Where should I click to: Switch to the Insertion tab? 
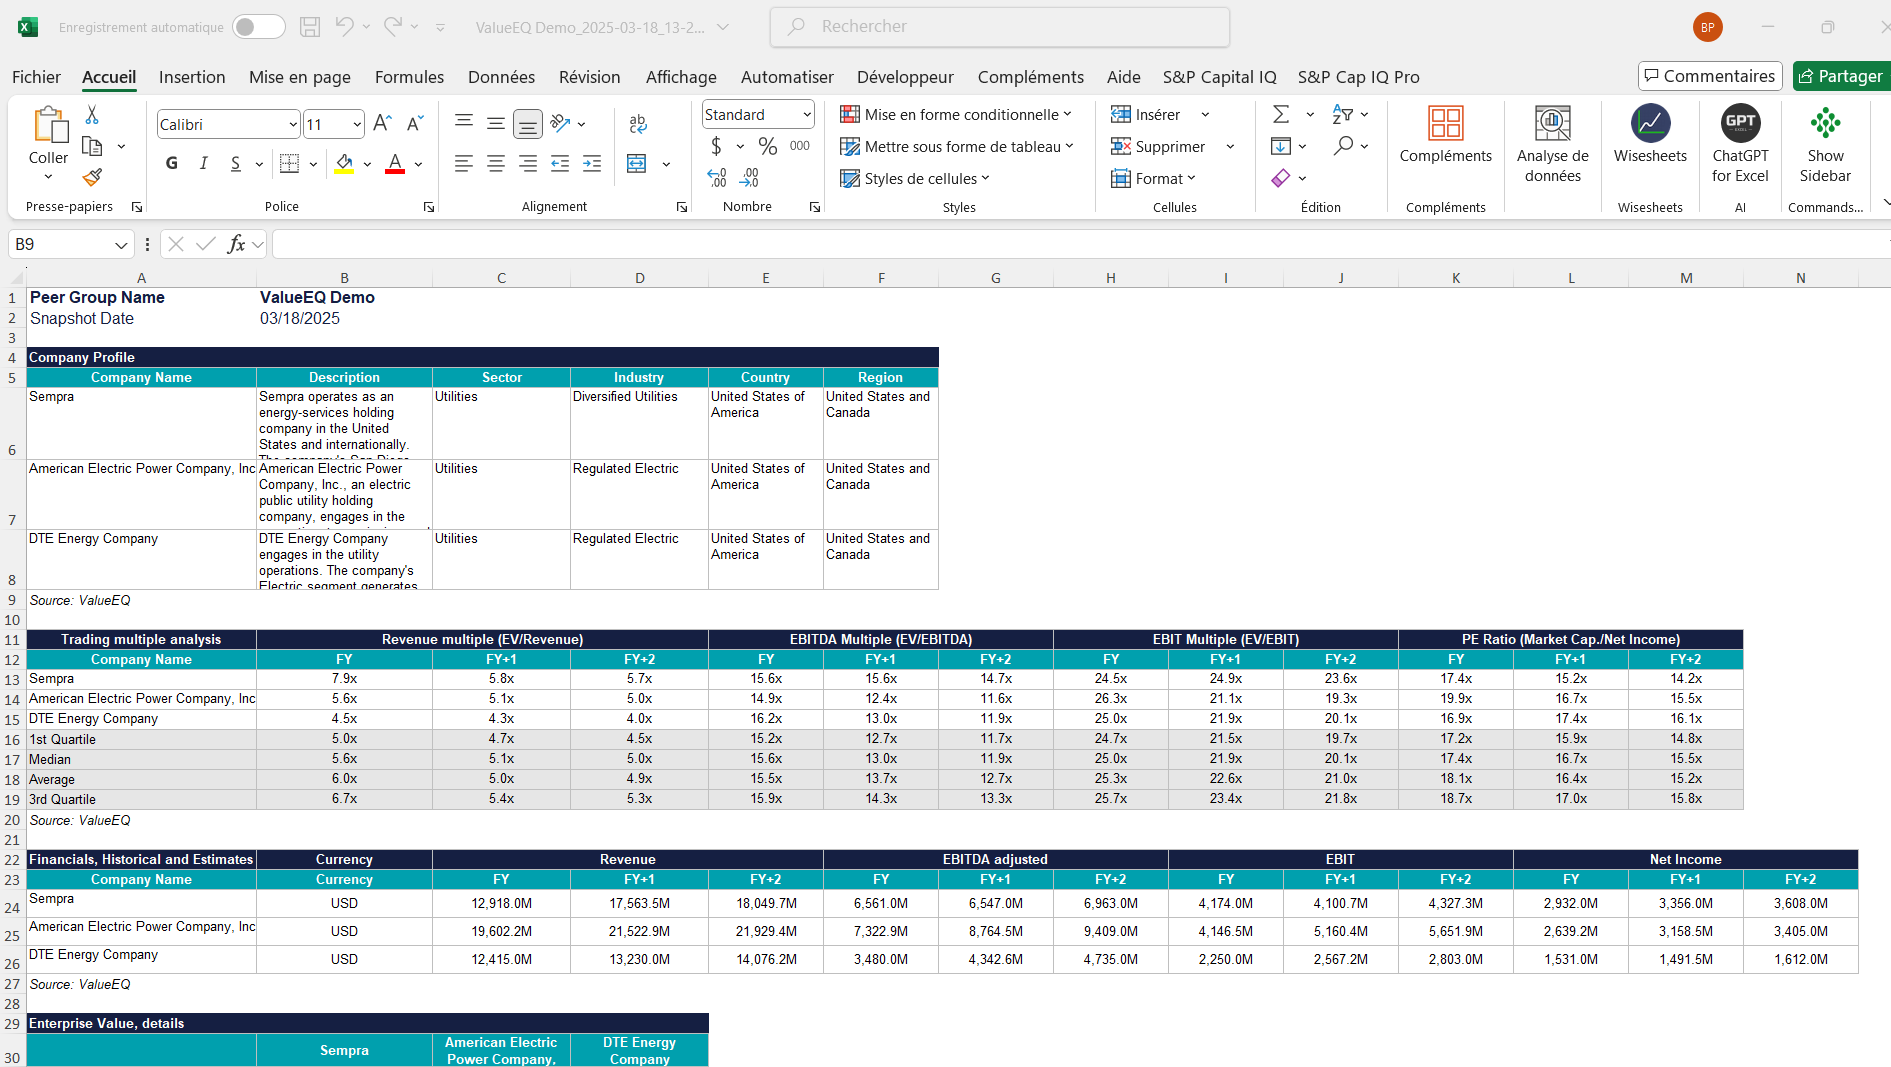point(192,77)
